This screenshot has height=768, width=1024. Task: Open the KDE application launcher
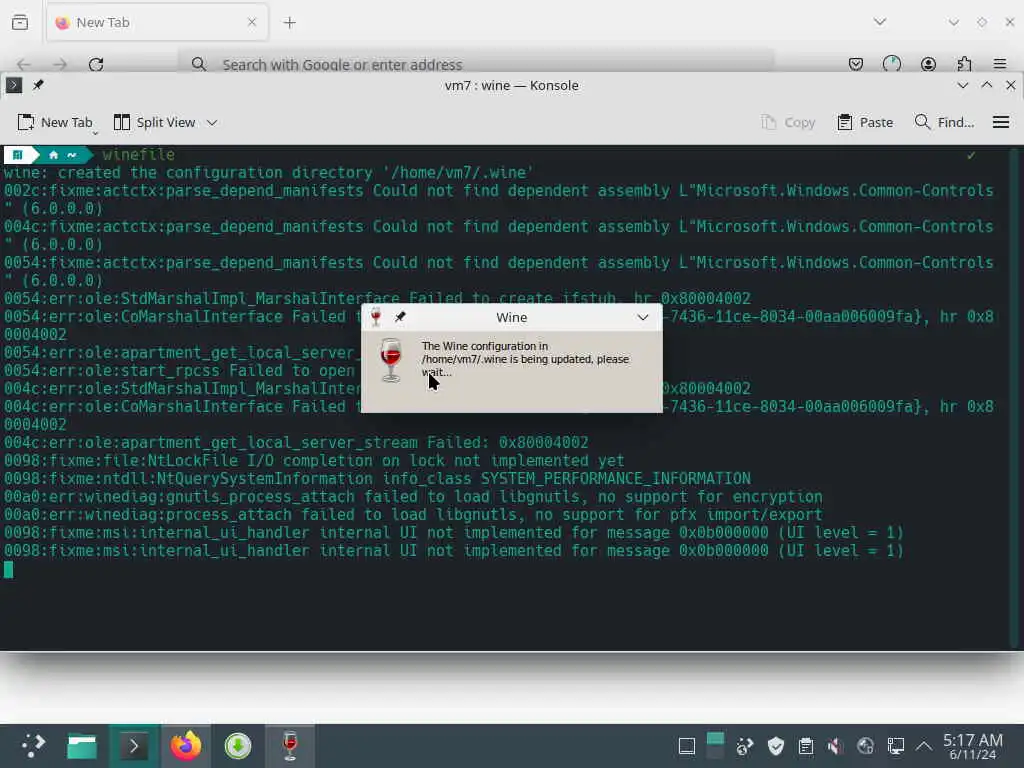pos(32,746)
